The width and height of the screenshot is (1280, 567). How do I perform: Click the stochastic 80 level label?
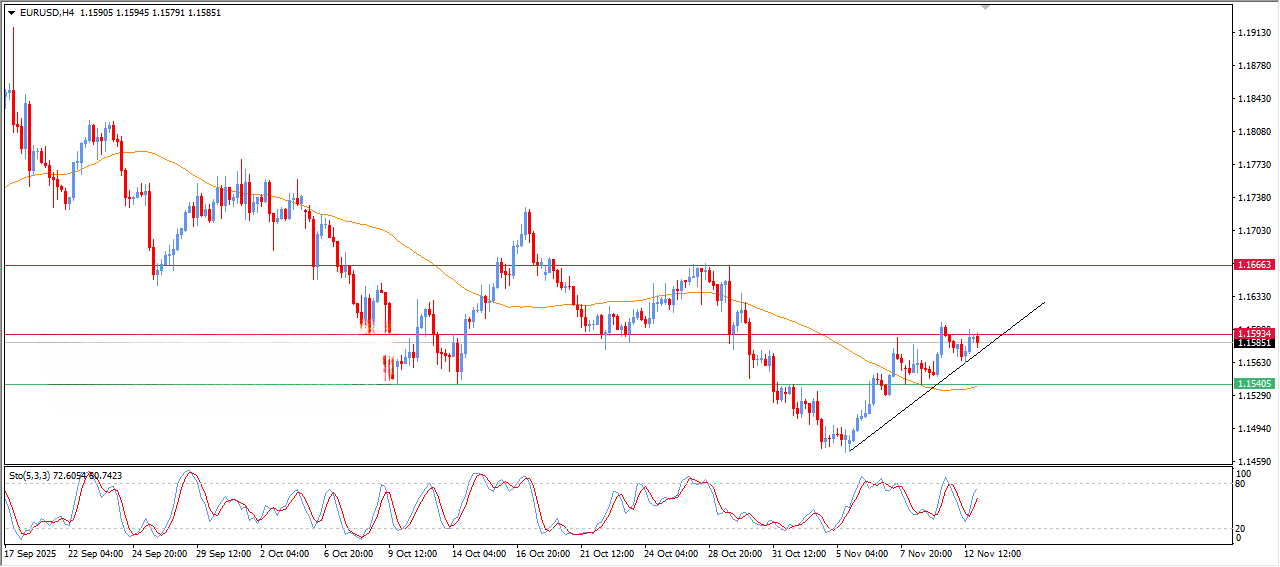[x=1242, y=485]
